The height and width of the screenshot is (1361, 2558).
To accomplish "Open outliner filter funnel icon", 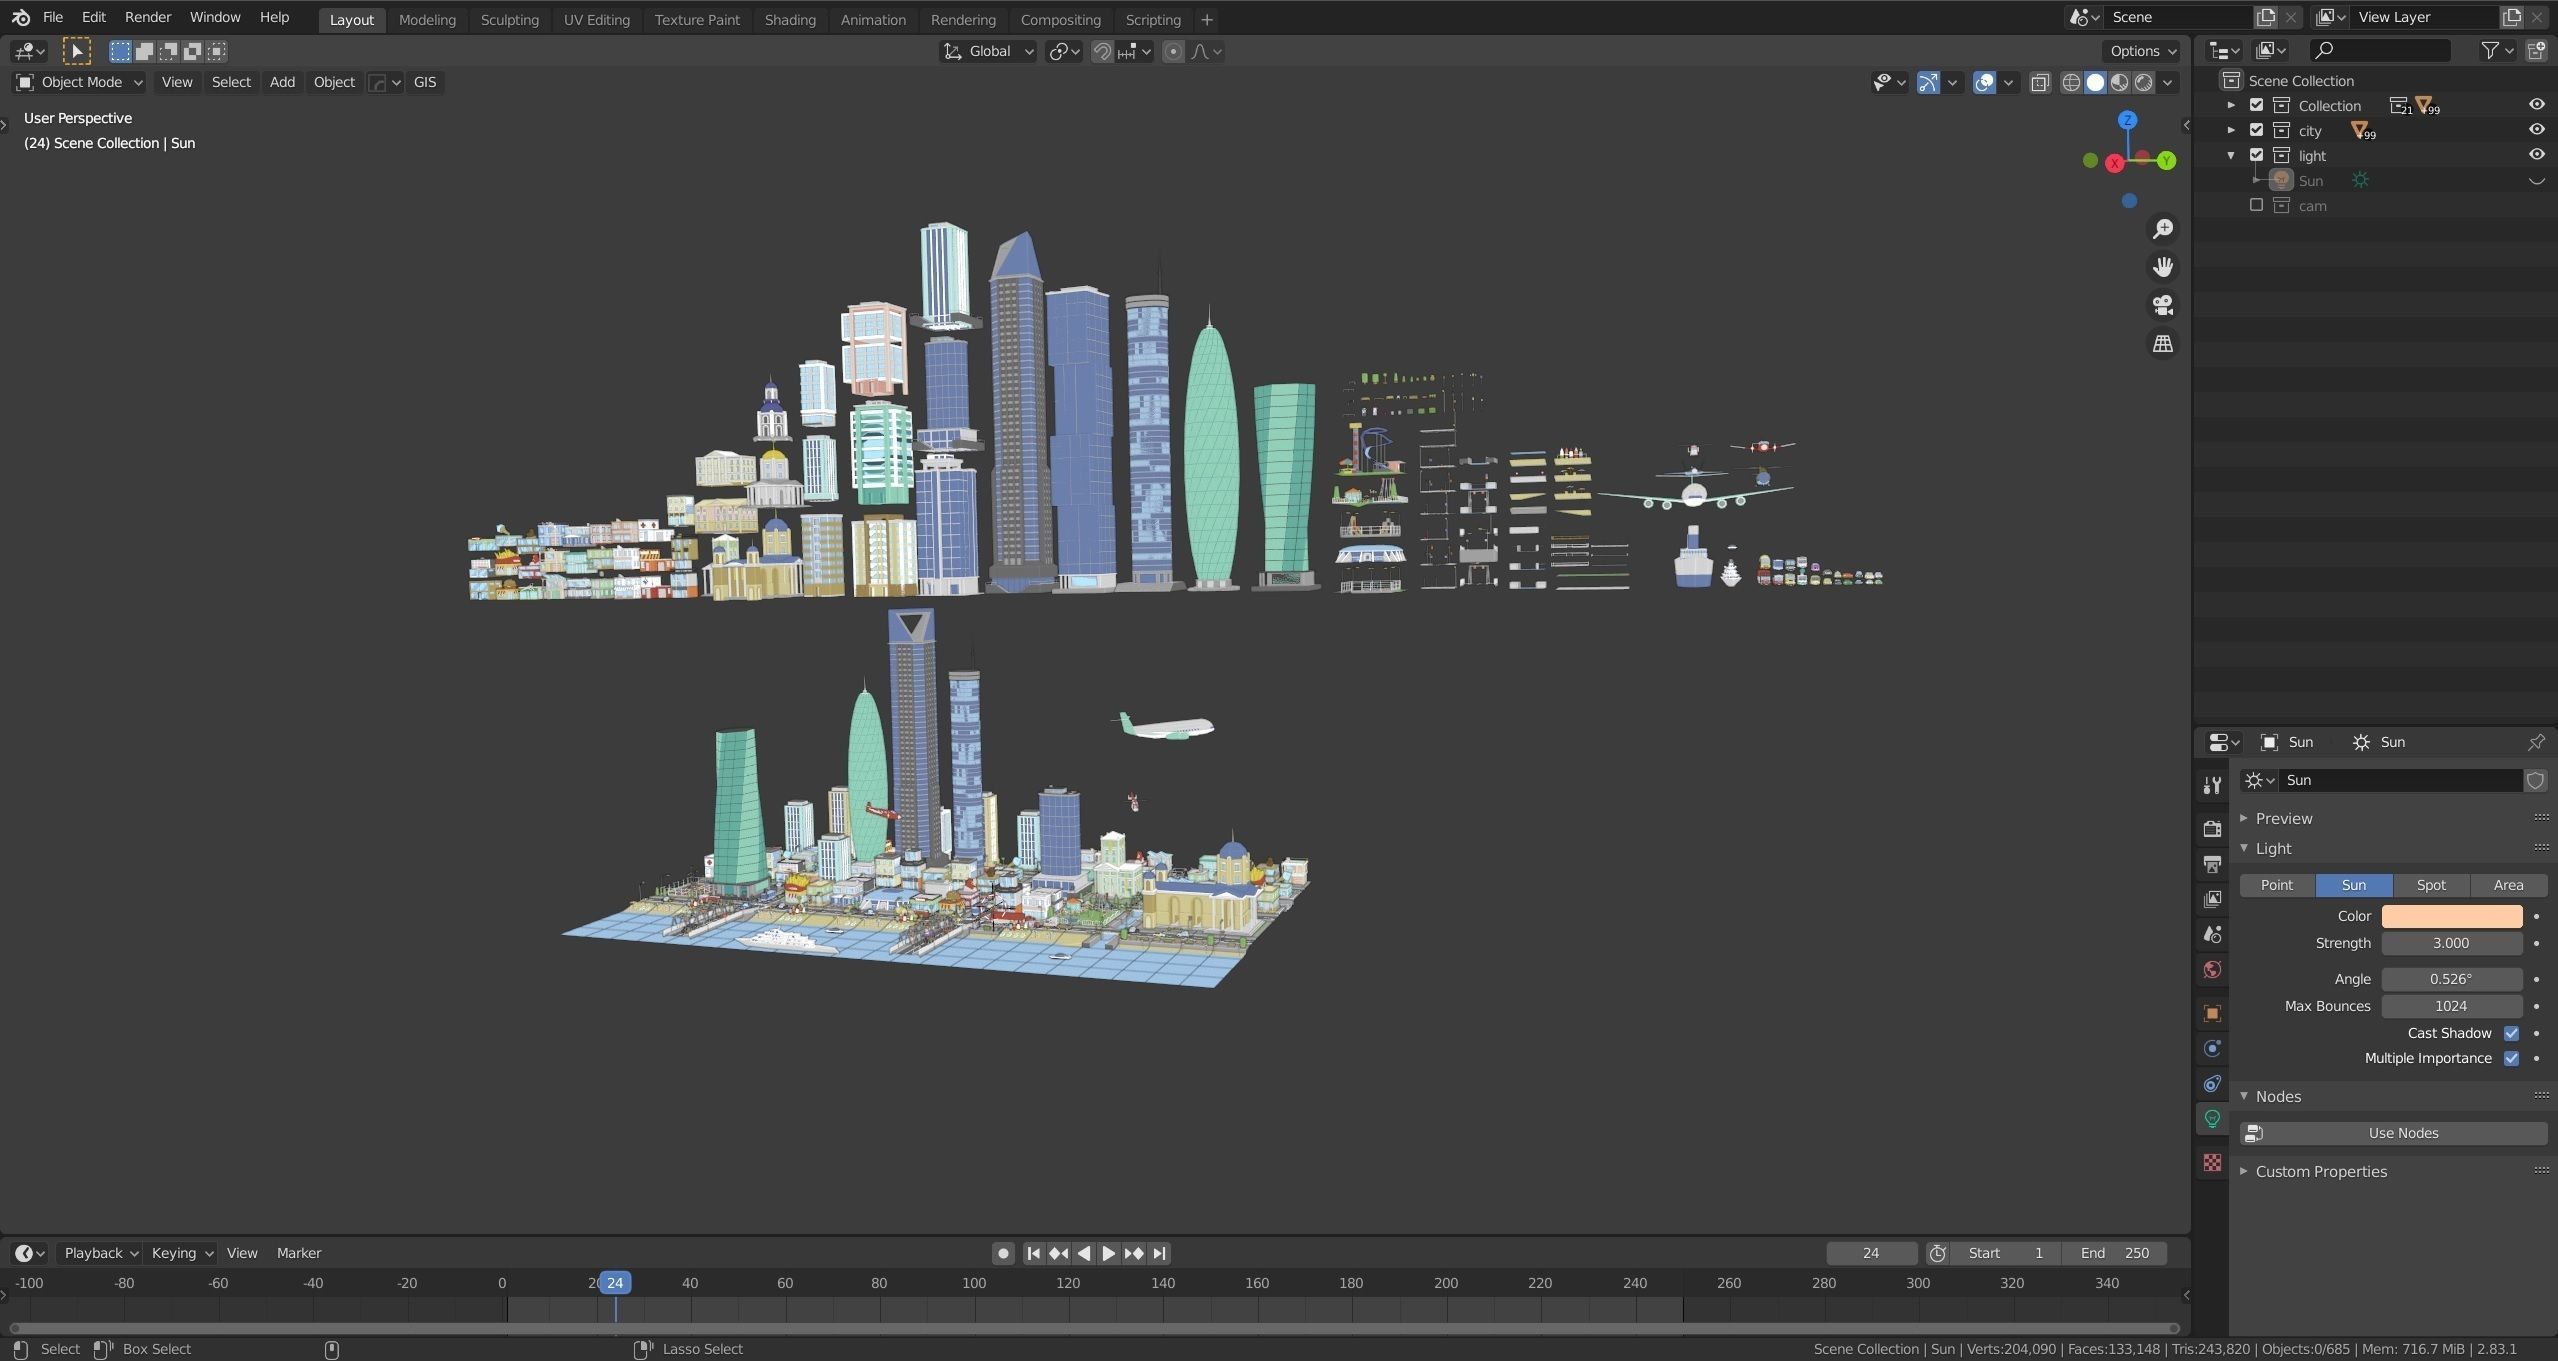I will 2490,50.
